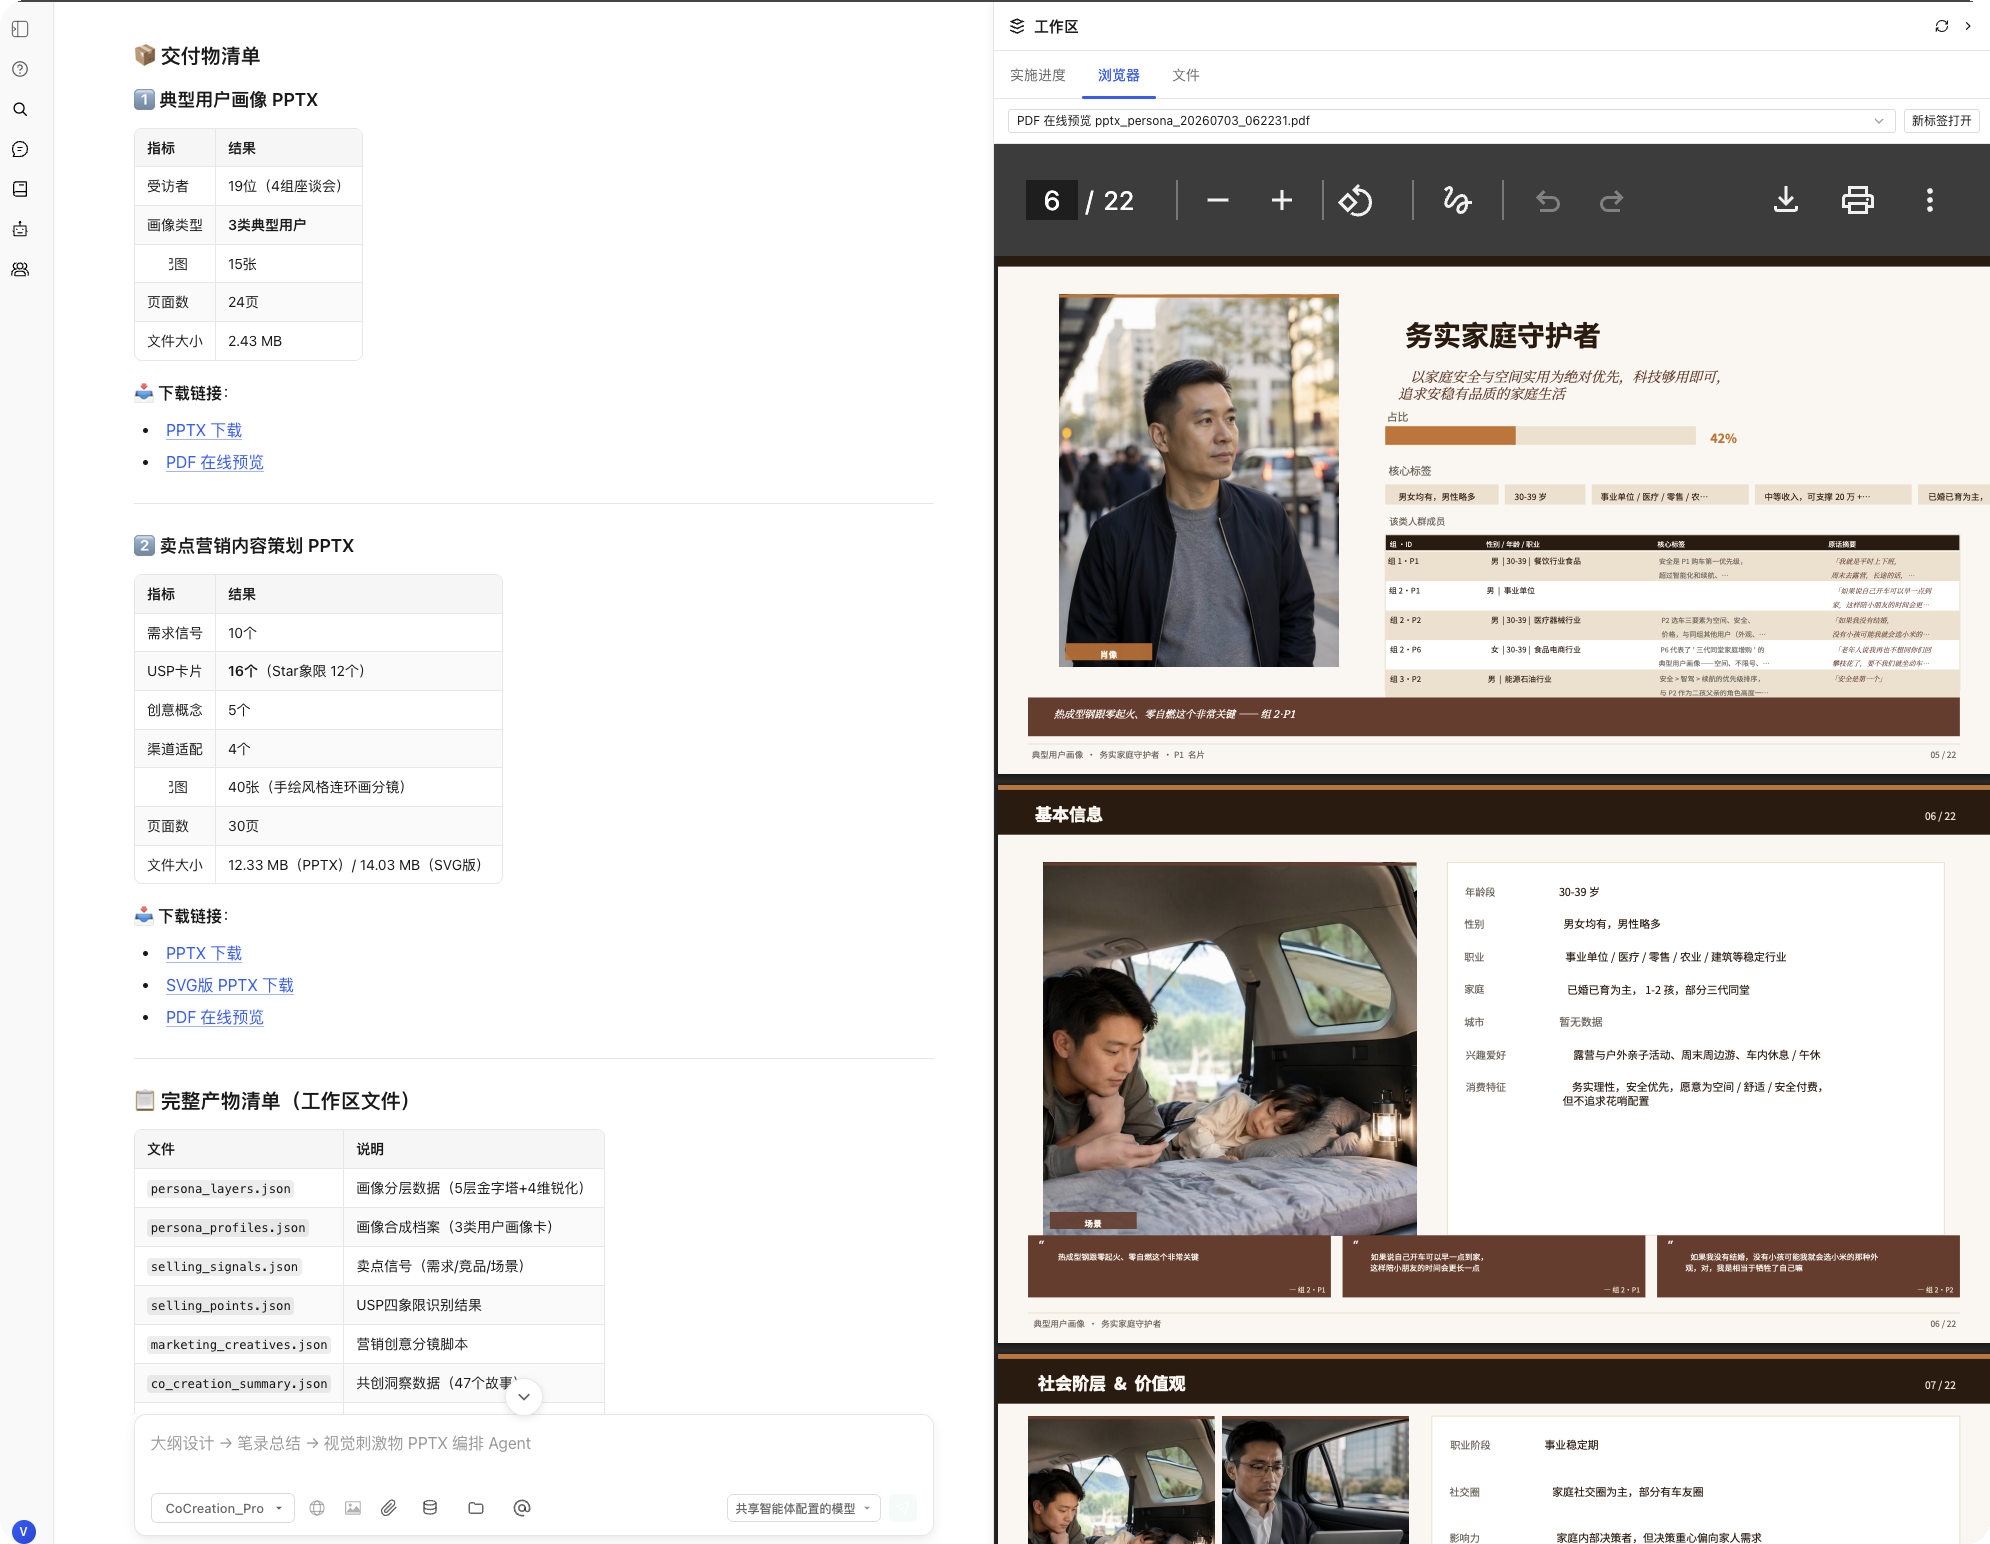The image size is (1990, 1544).
Task: Click the globe web search icon
Action: (317, 1508)
